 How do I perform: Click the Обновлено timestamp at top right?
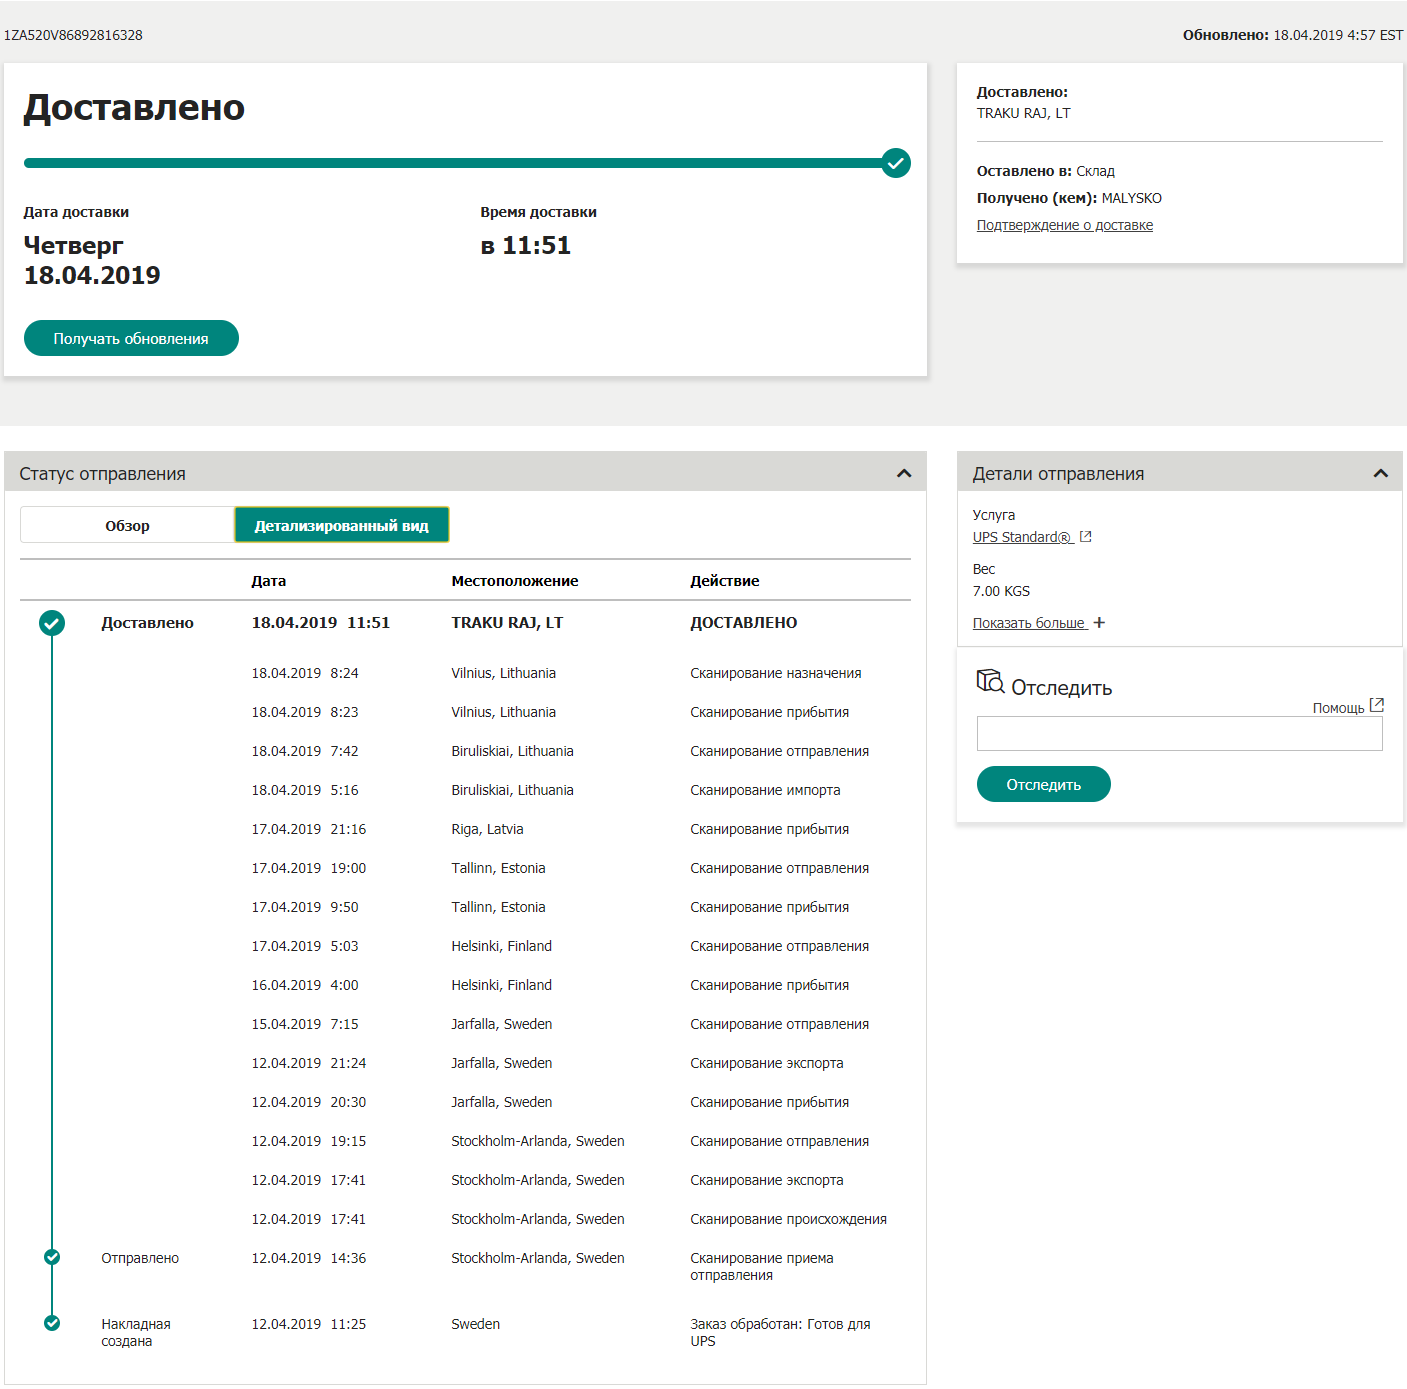coord(1293,35)
